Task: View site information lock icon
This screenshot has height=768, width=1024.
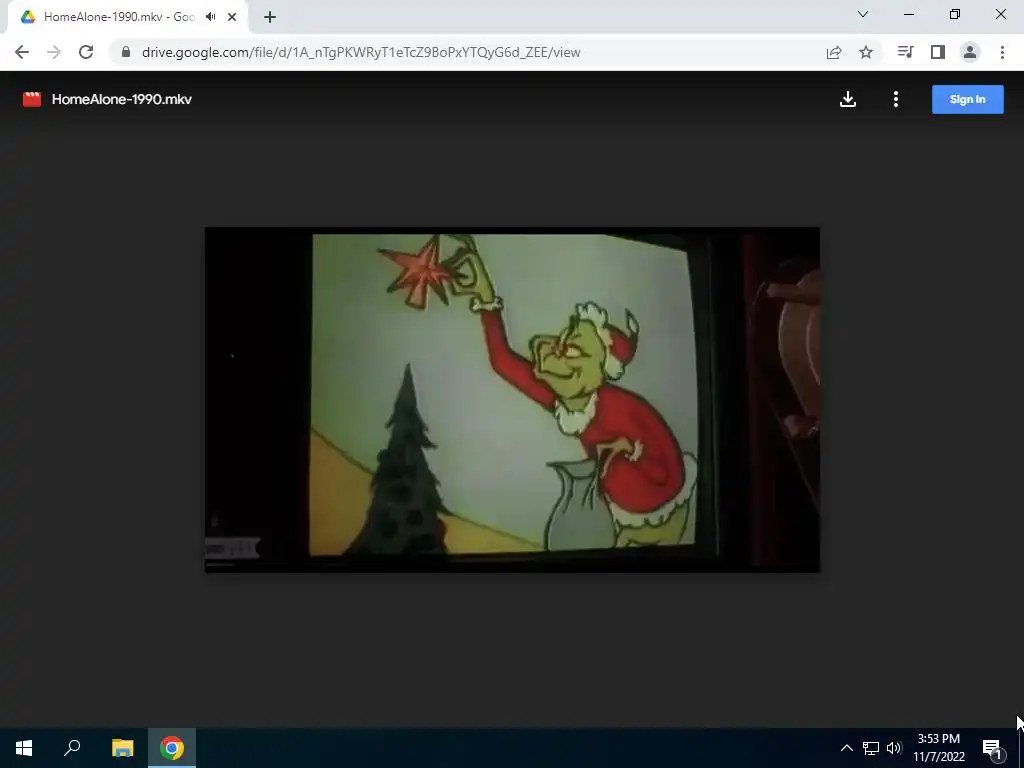Action: pyautogui.click(x=126, y=52)
